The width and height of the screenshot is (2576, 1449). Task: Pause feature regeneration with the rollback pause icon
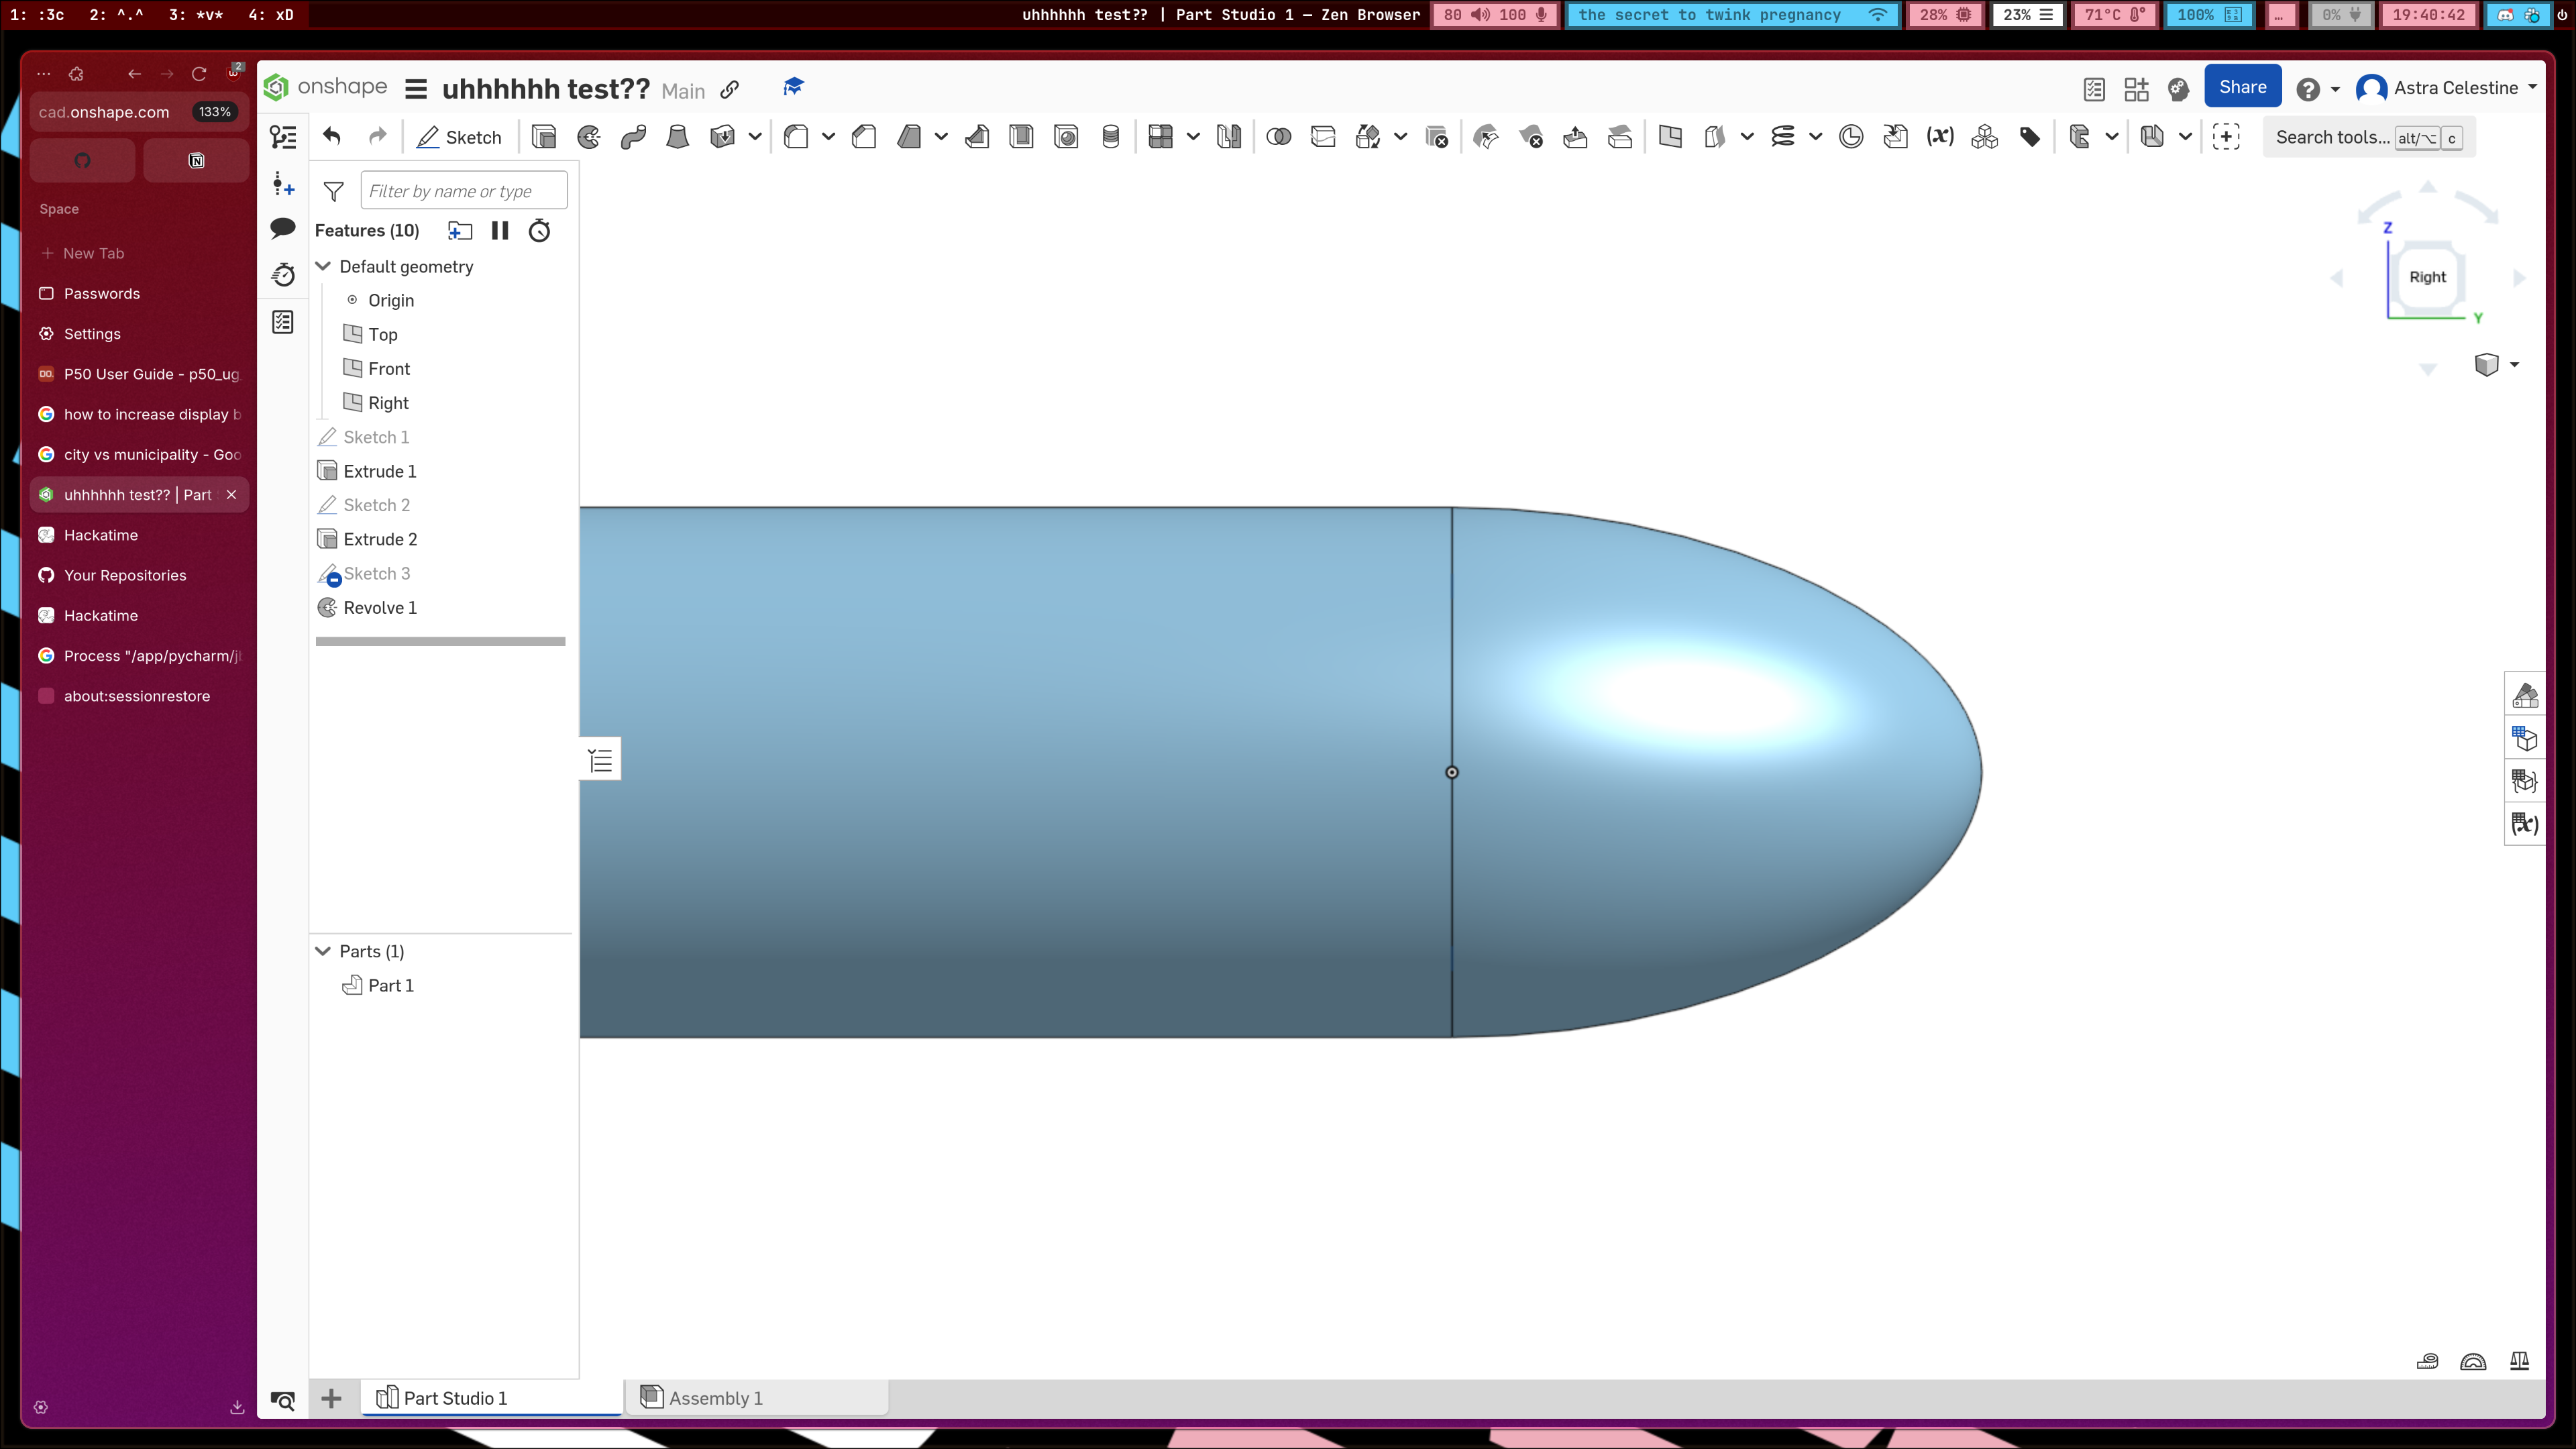coord(500,231)
